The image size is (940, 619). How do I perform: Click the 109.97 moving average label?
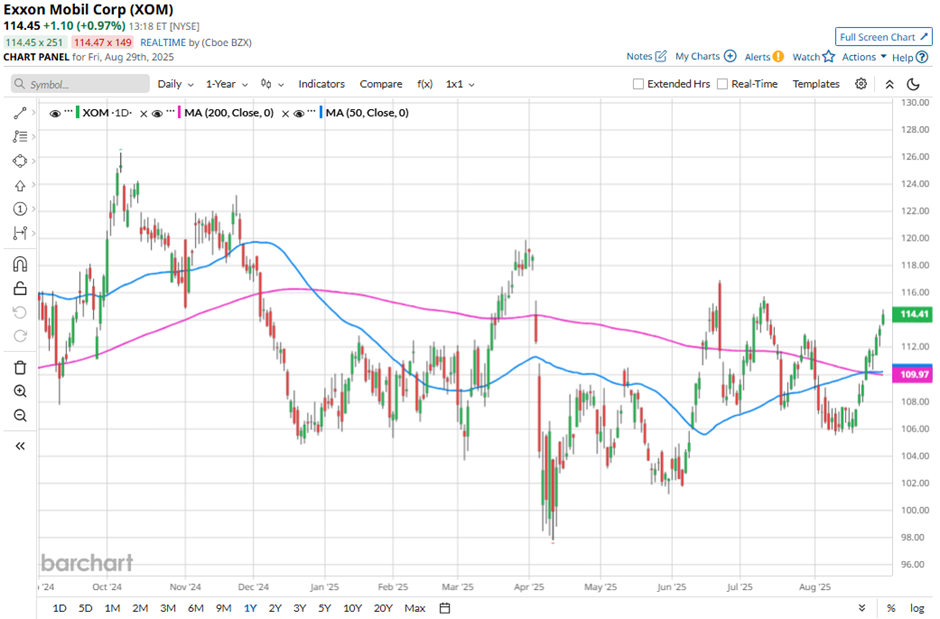pos(912,375)
